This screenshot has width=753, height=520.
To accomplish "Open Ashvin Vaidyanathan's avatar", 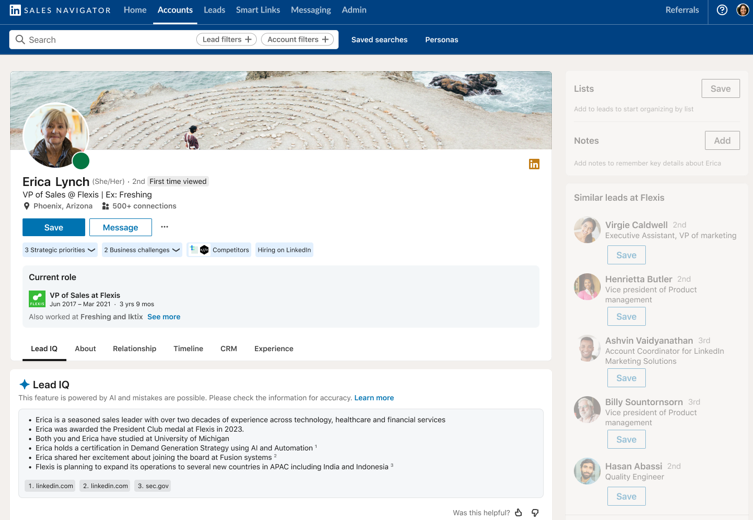I will point(587,348).
